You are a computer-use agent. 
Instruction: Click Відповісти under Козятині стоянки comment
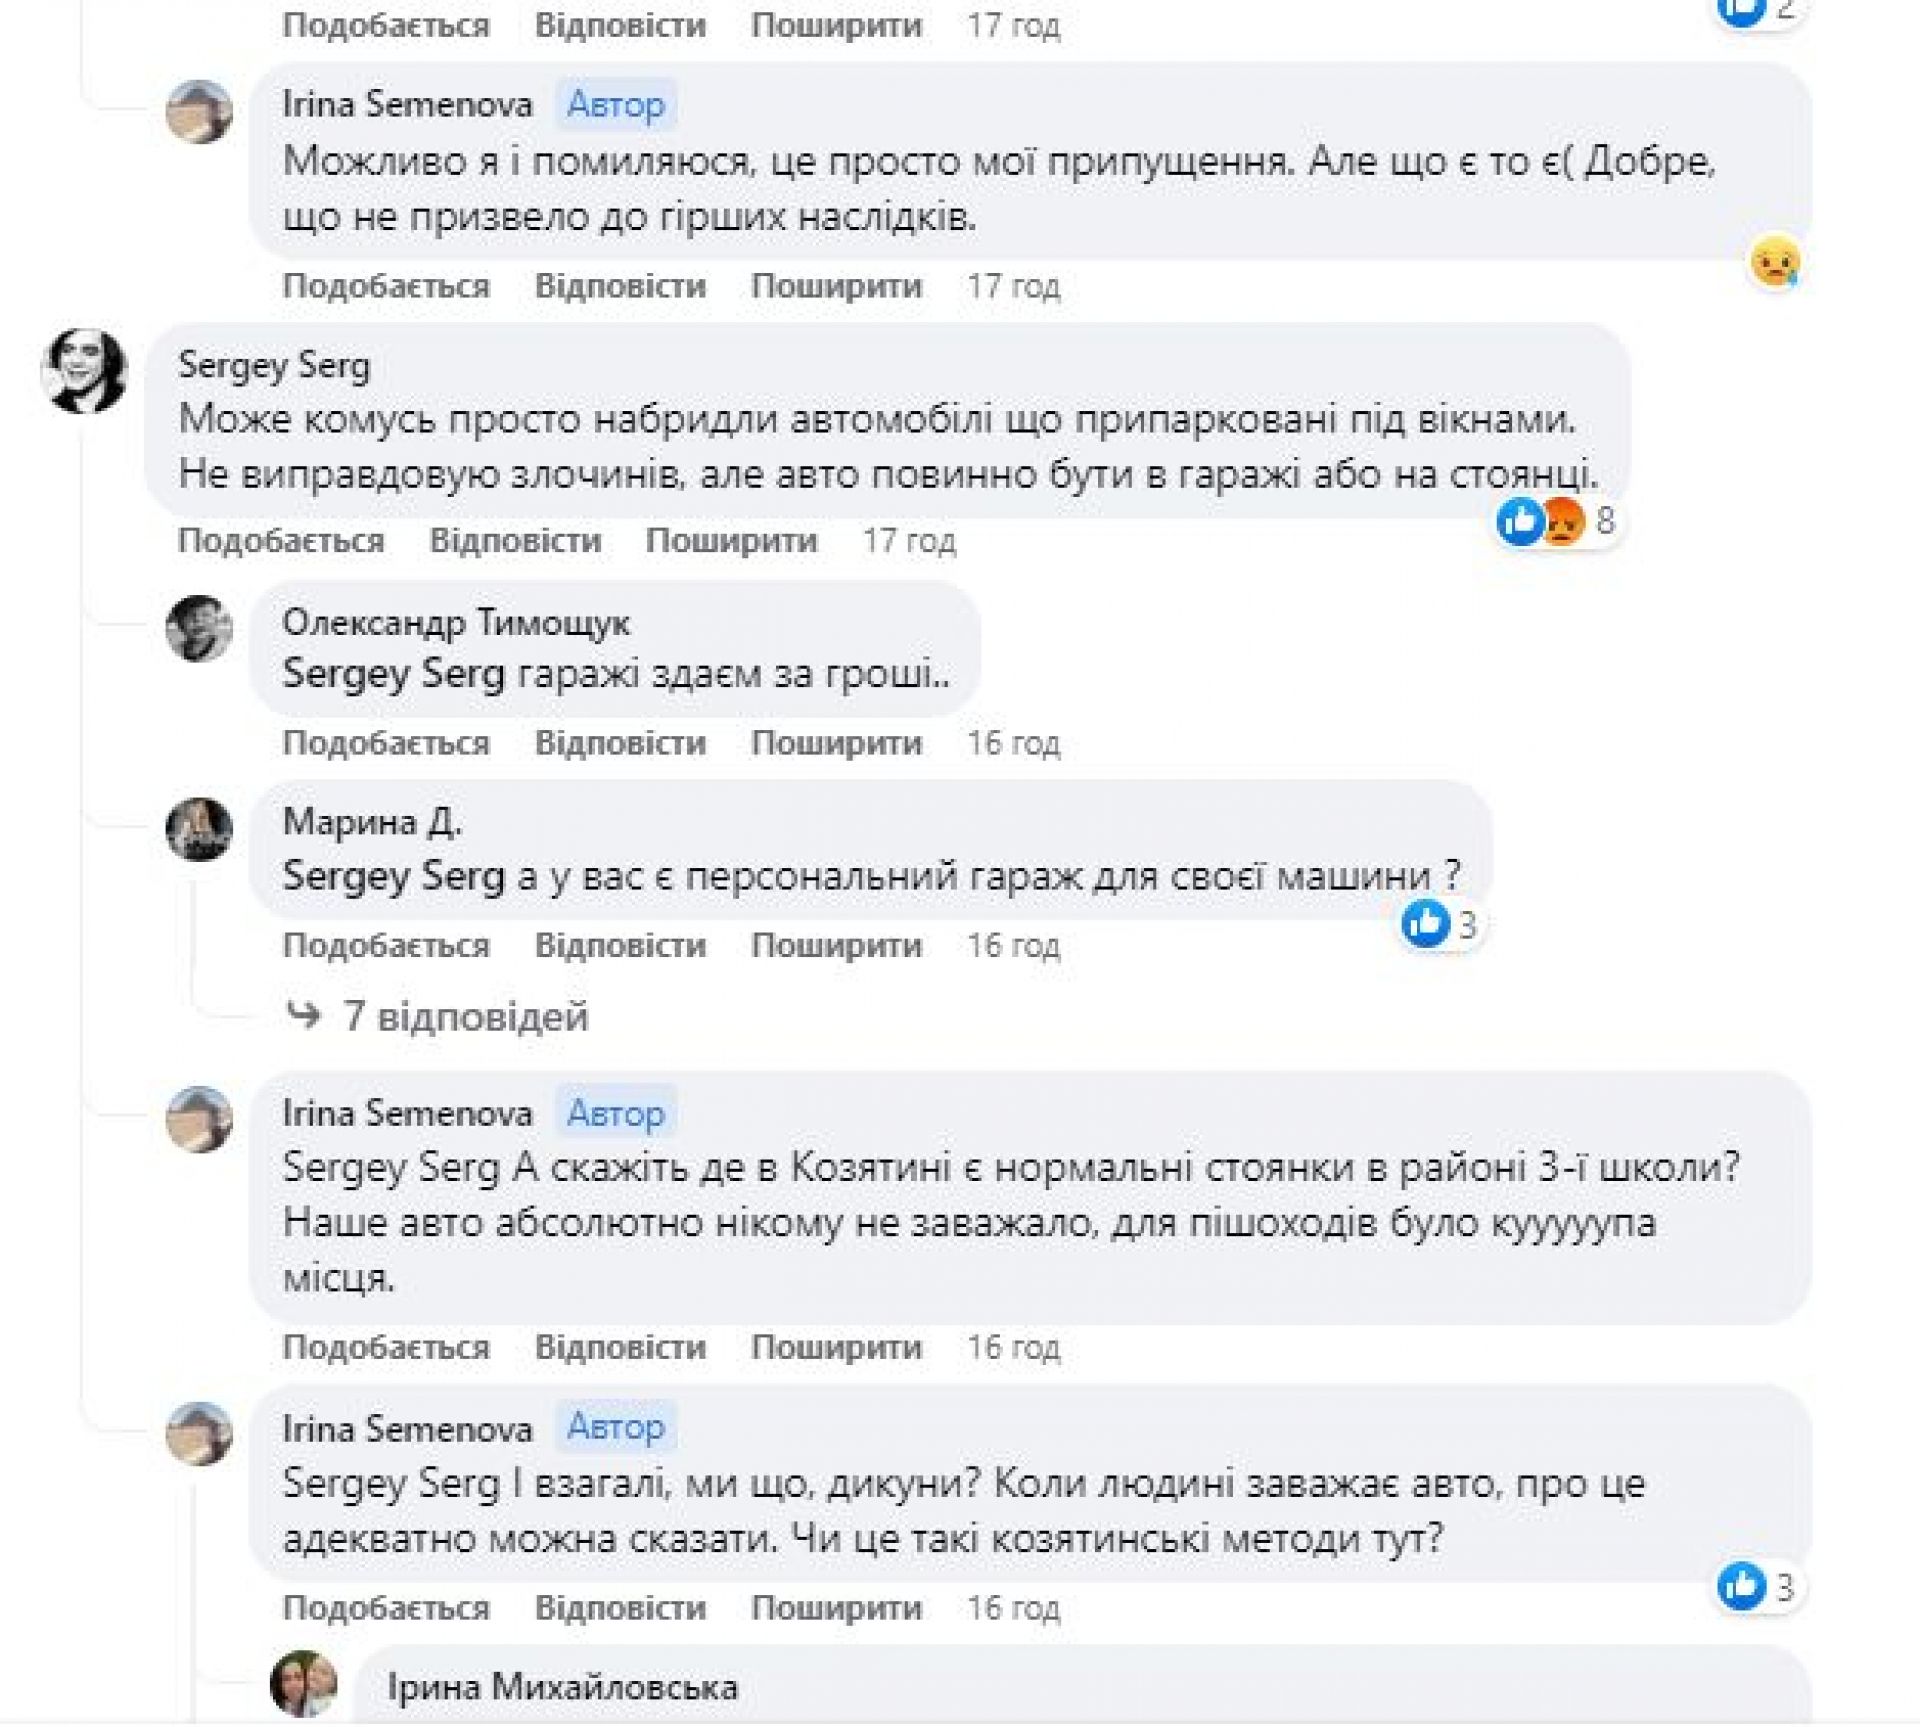point(620,1347)
